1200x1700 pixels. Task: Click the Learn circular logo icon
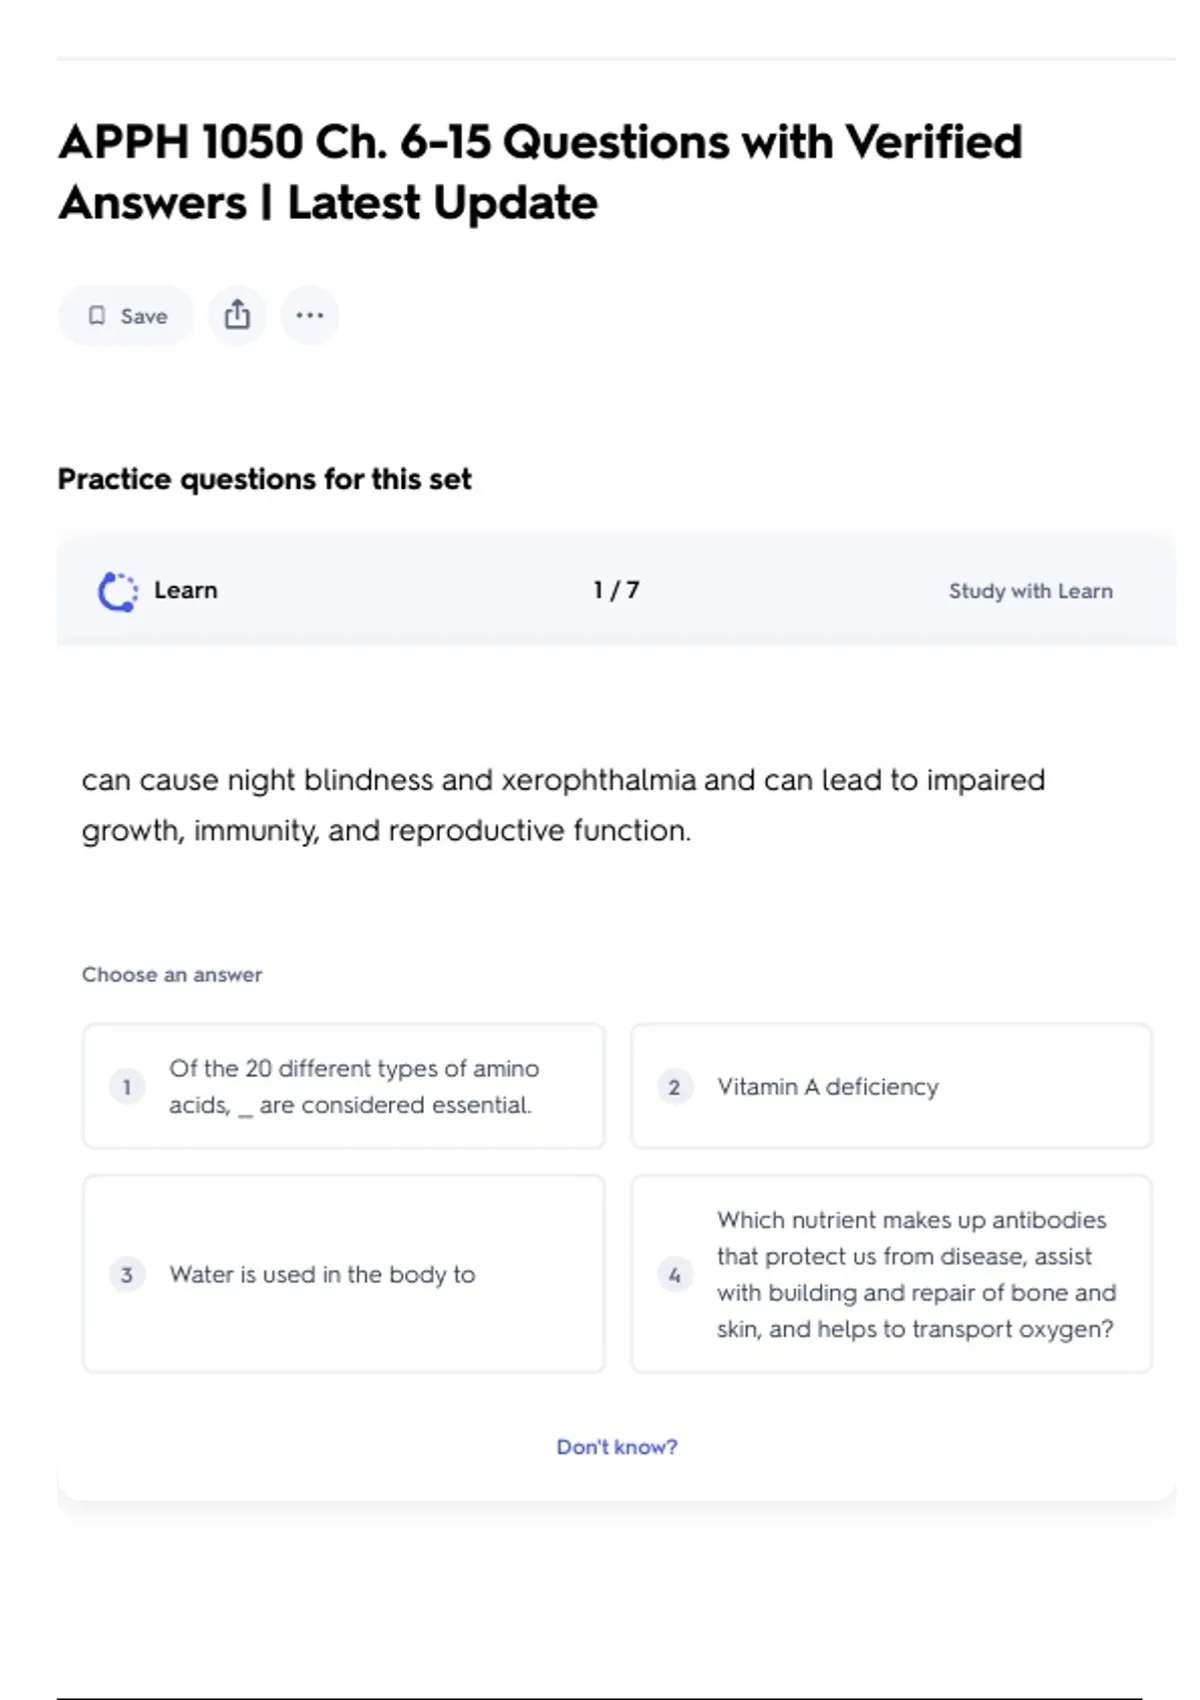(118, 591)
